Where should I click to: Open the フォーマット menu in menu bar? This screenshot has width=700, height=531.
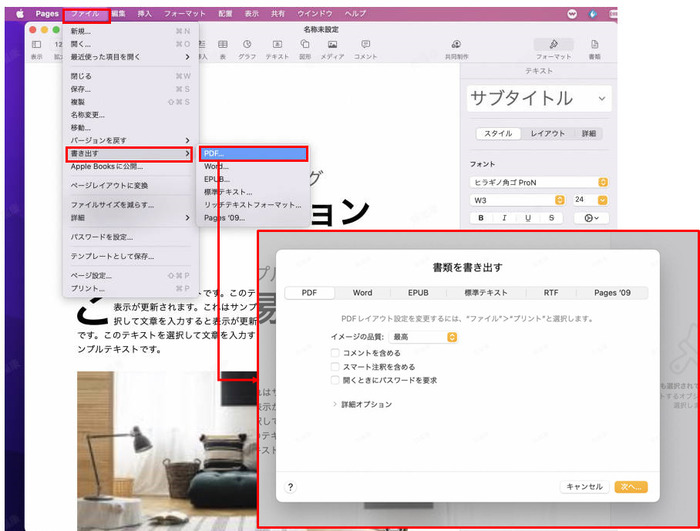(x=184, y=14)
